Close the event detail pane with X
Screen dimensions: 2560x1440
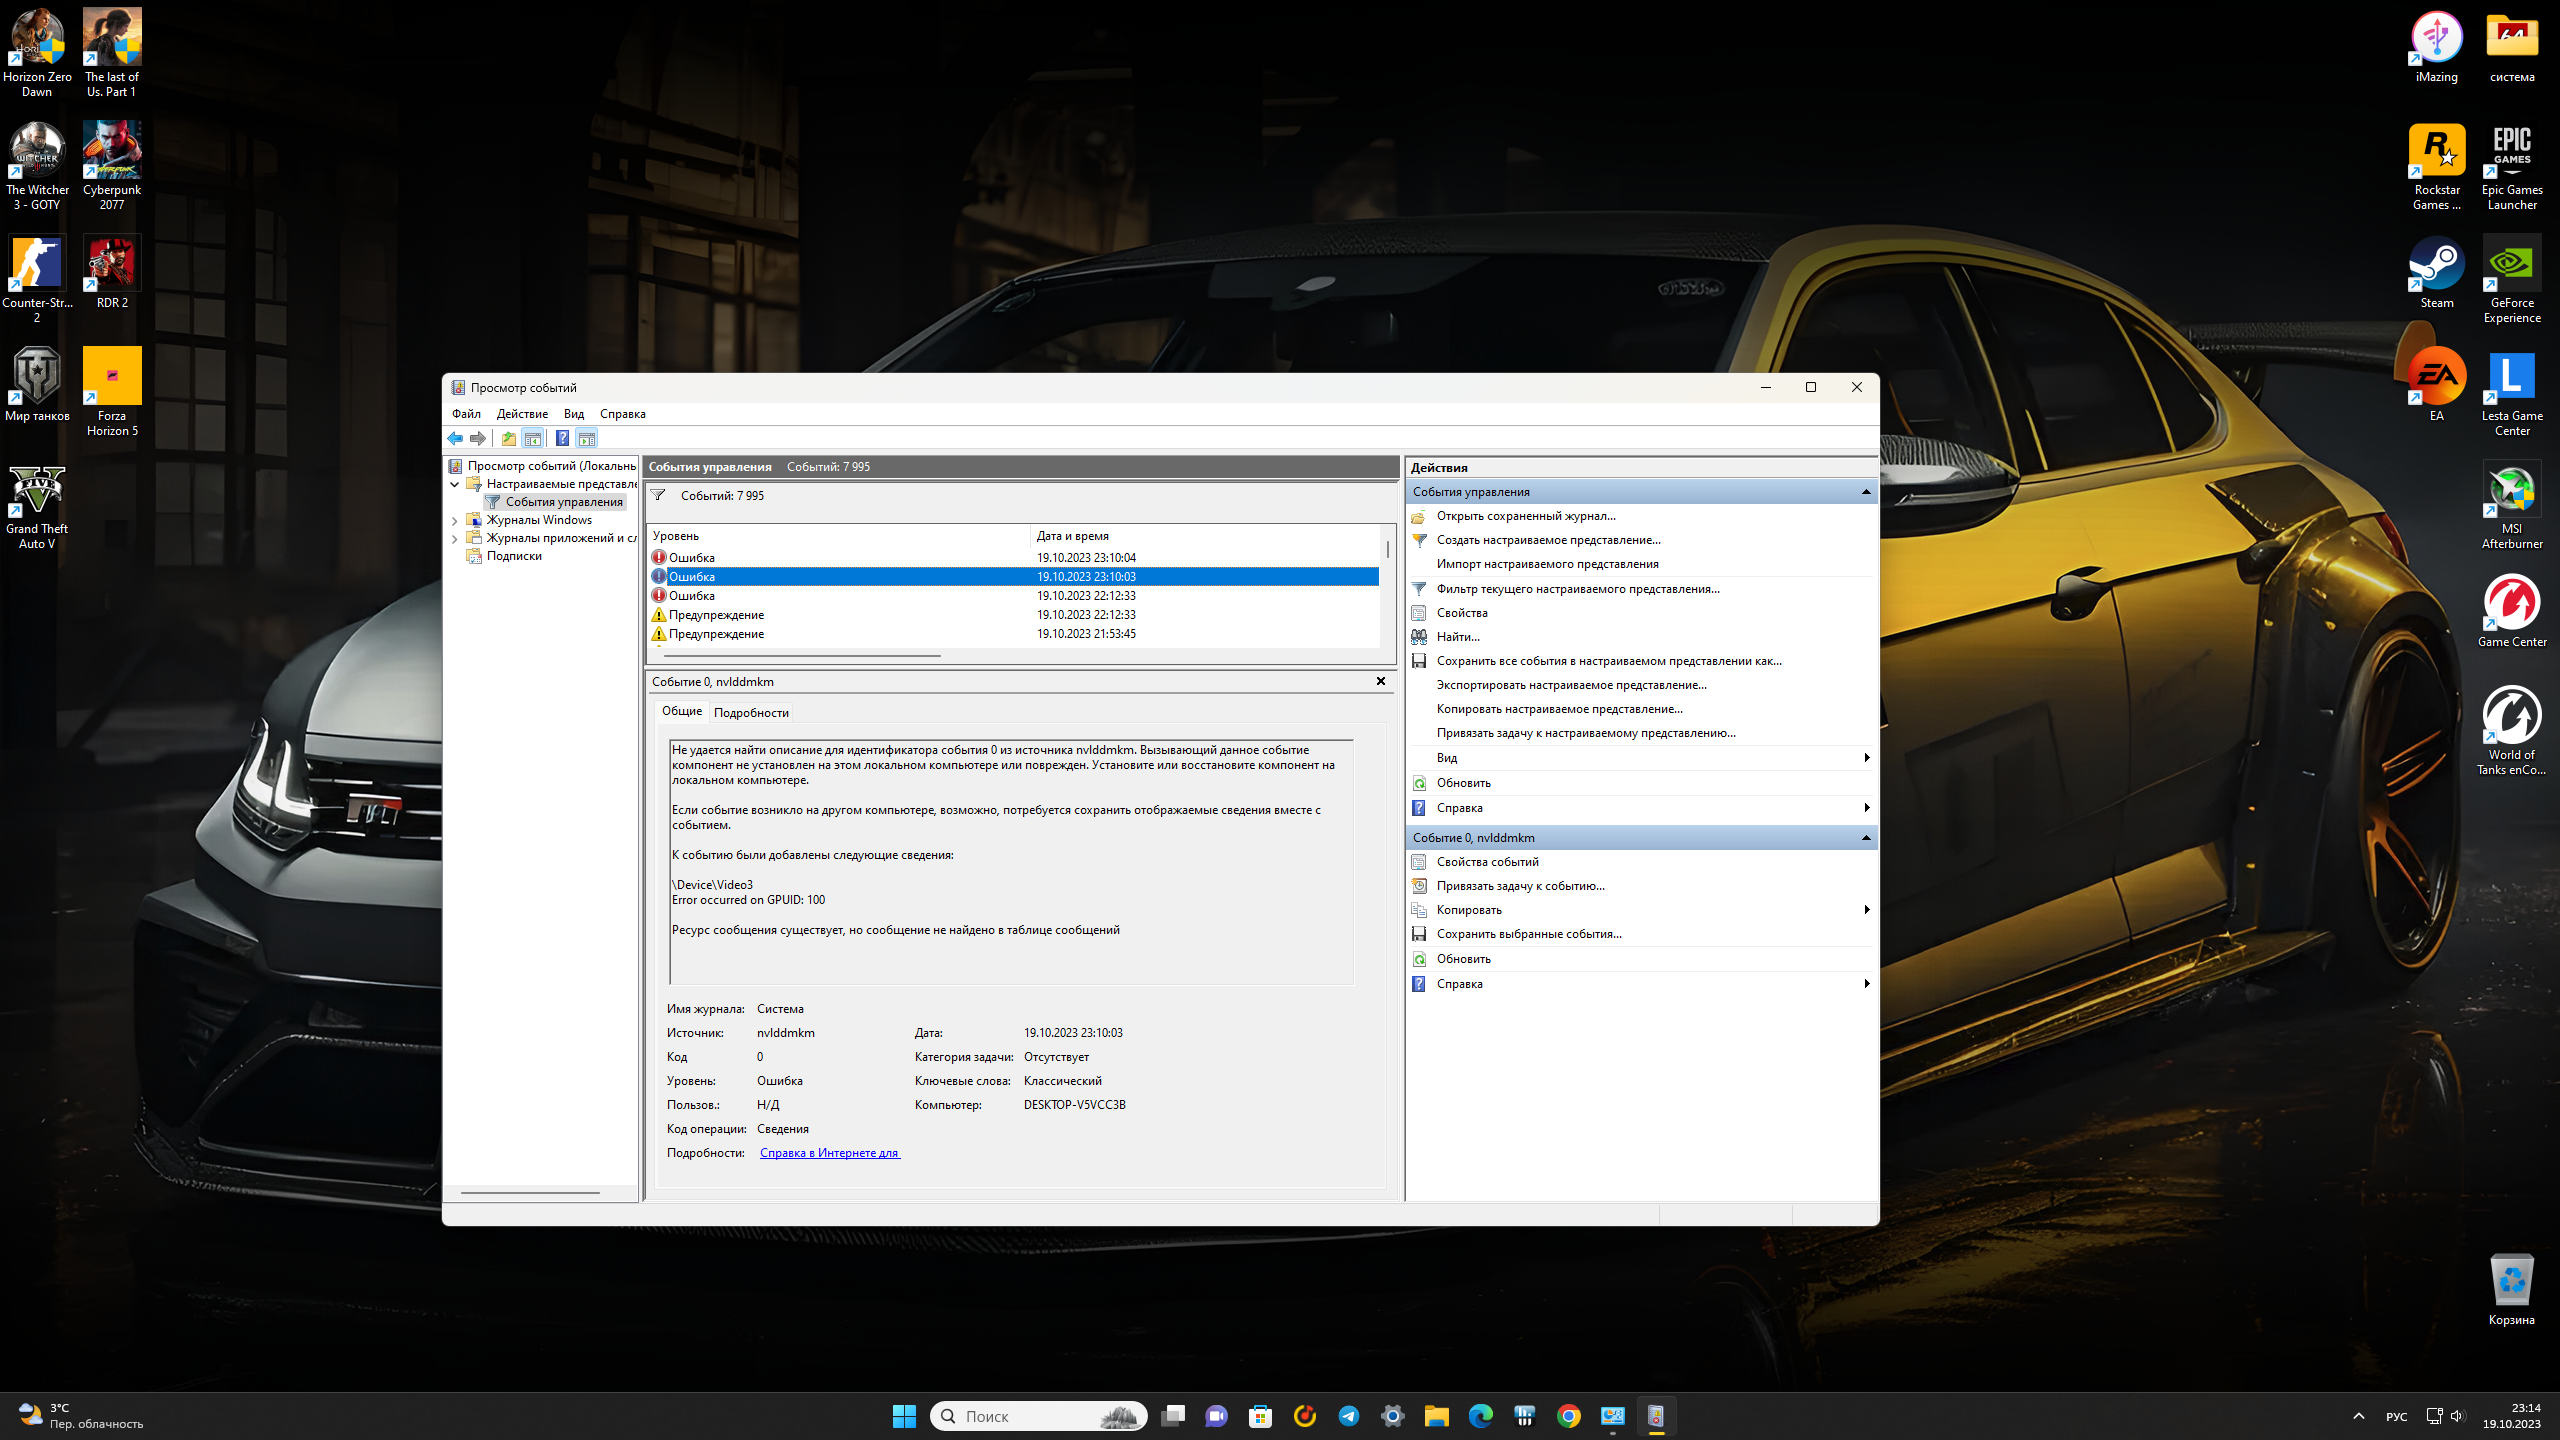pos(1381,681)
